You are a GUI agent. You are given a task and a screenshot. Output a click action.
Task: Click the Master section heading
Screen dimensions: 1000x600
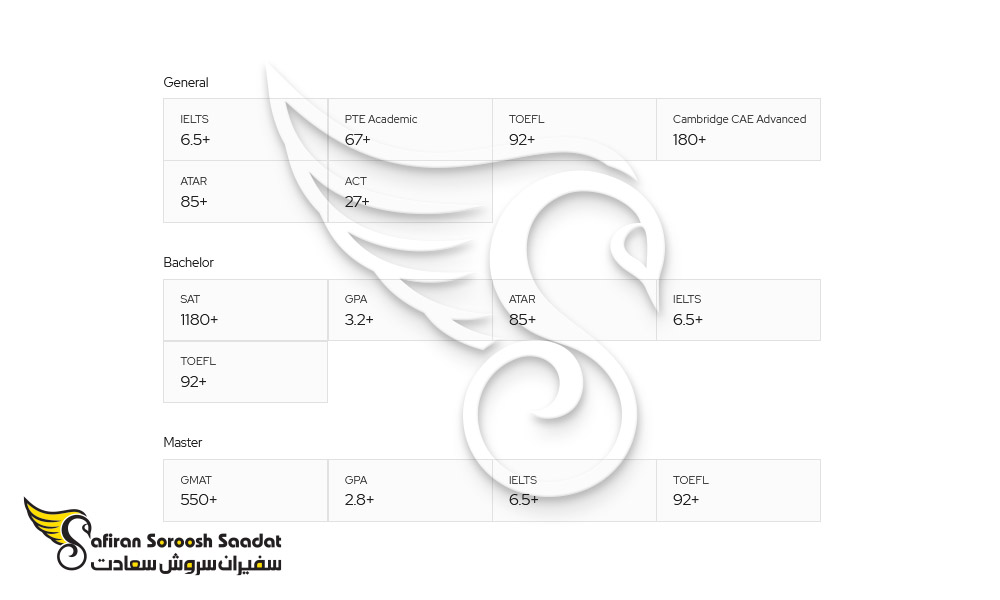182,442
